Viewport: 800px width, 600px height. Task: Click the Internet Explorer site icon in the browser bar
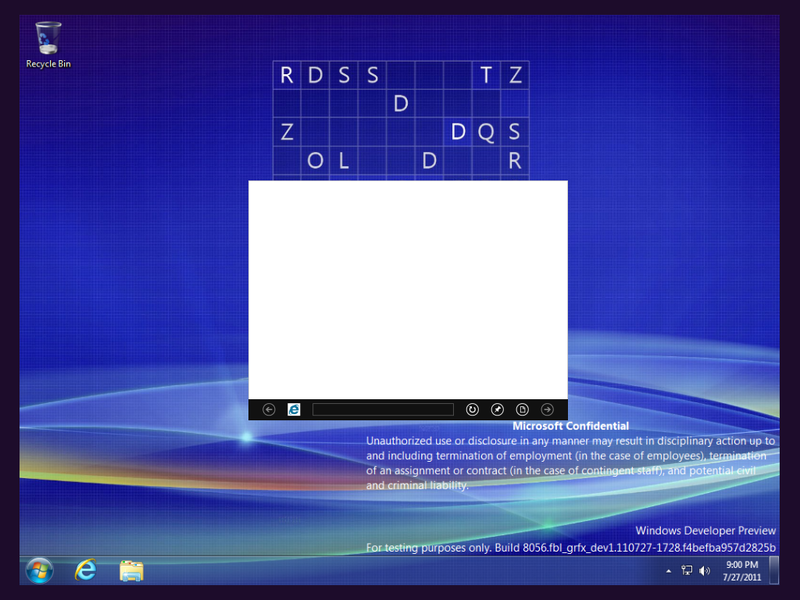(294, 409)
